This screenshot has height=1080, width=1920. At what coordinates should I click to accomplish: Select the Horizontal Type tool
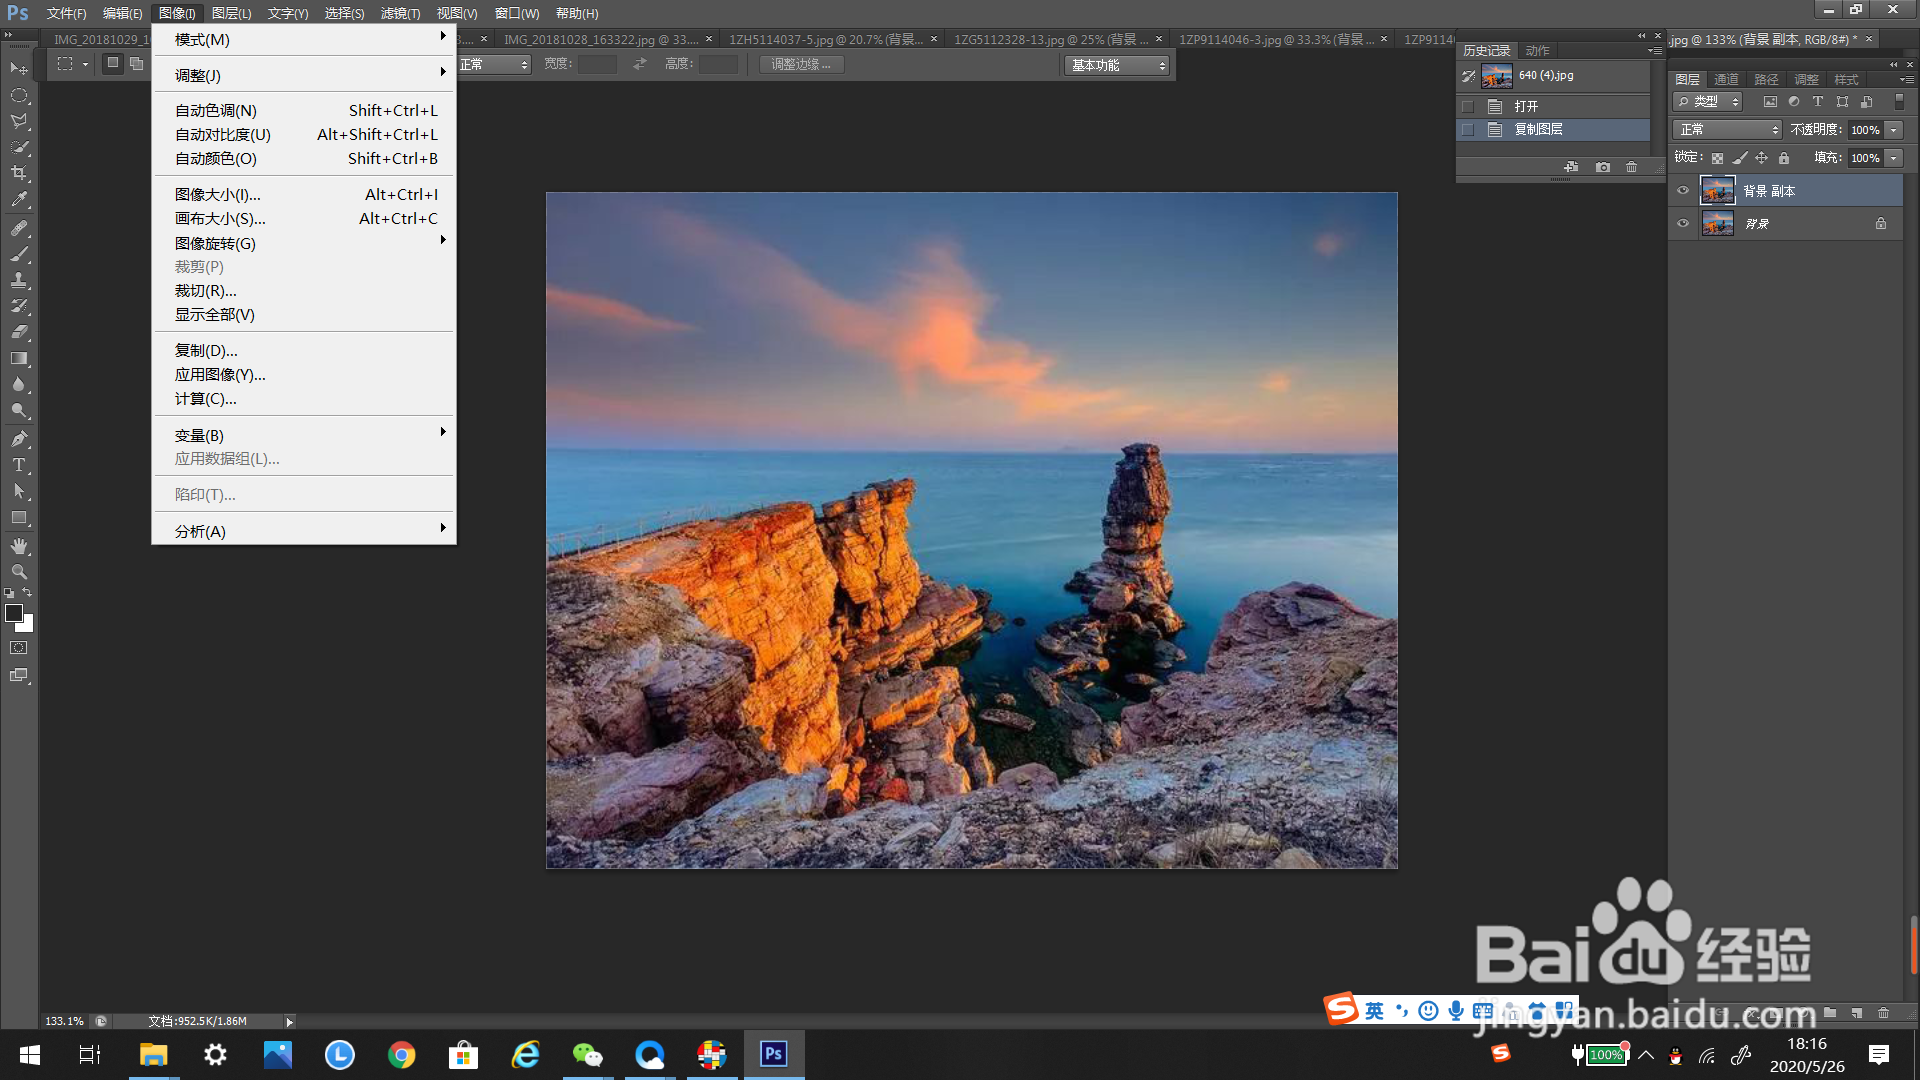click(19, 465)
